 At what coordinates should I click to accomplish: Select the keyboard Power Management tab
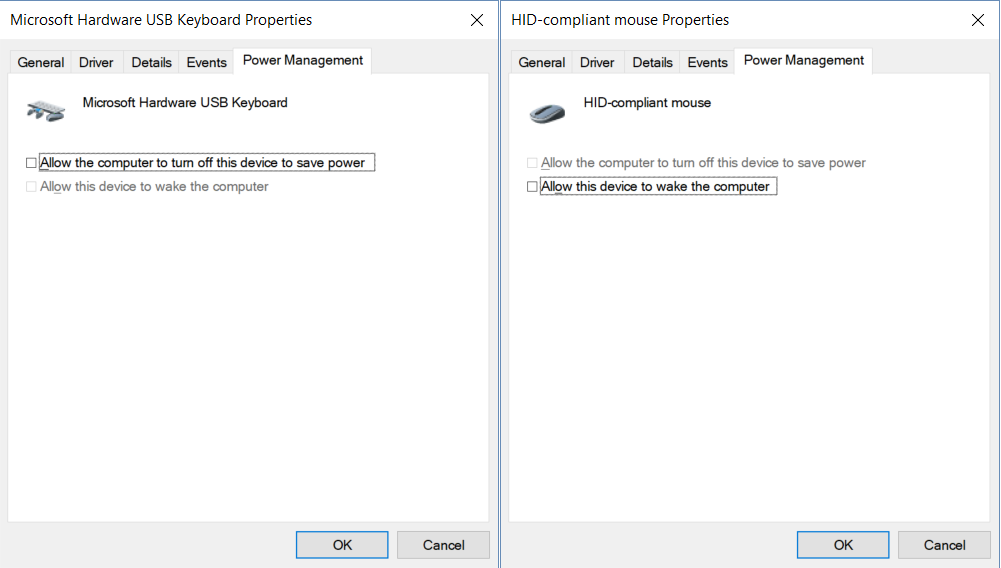coord(303,61)
